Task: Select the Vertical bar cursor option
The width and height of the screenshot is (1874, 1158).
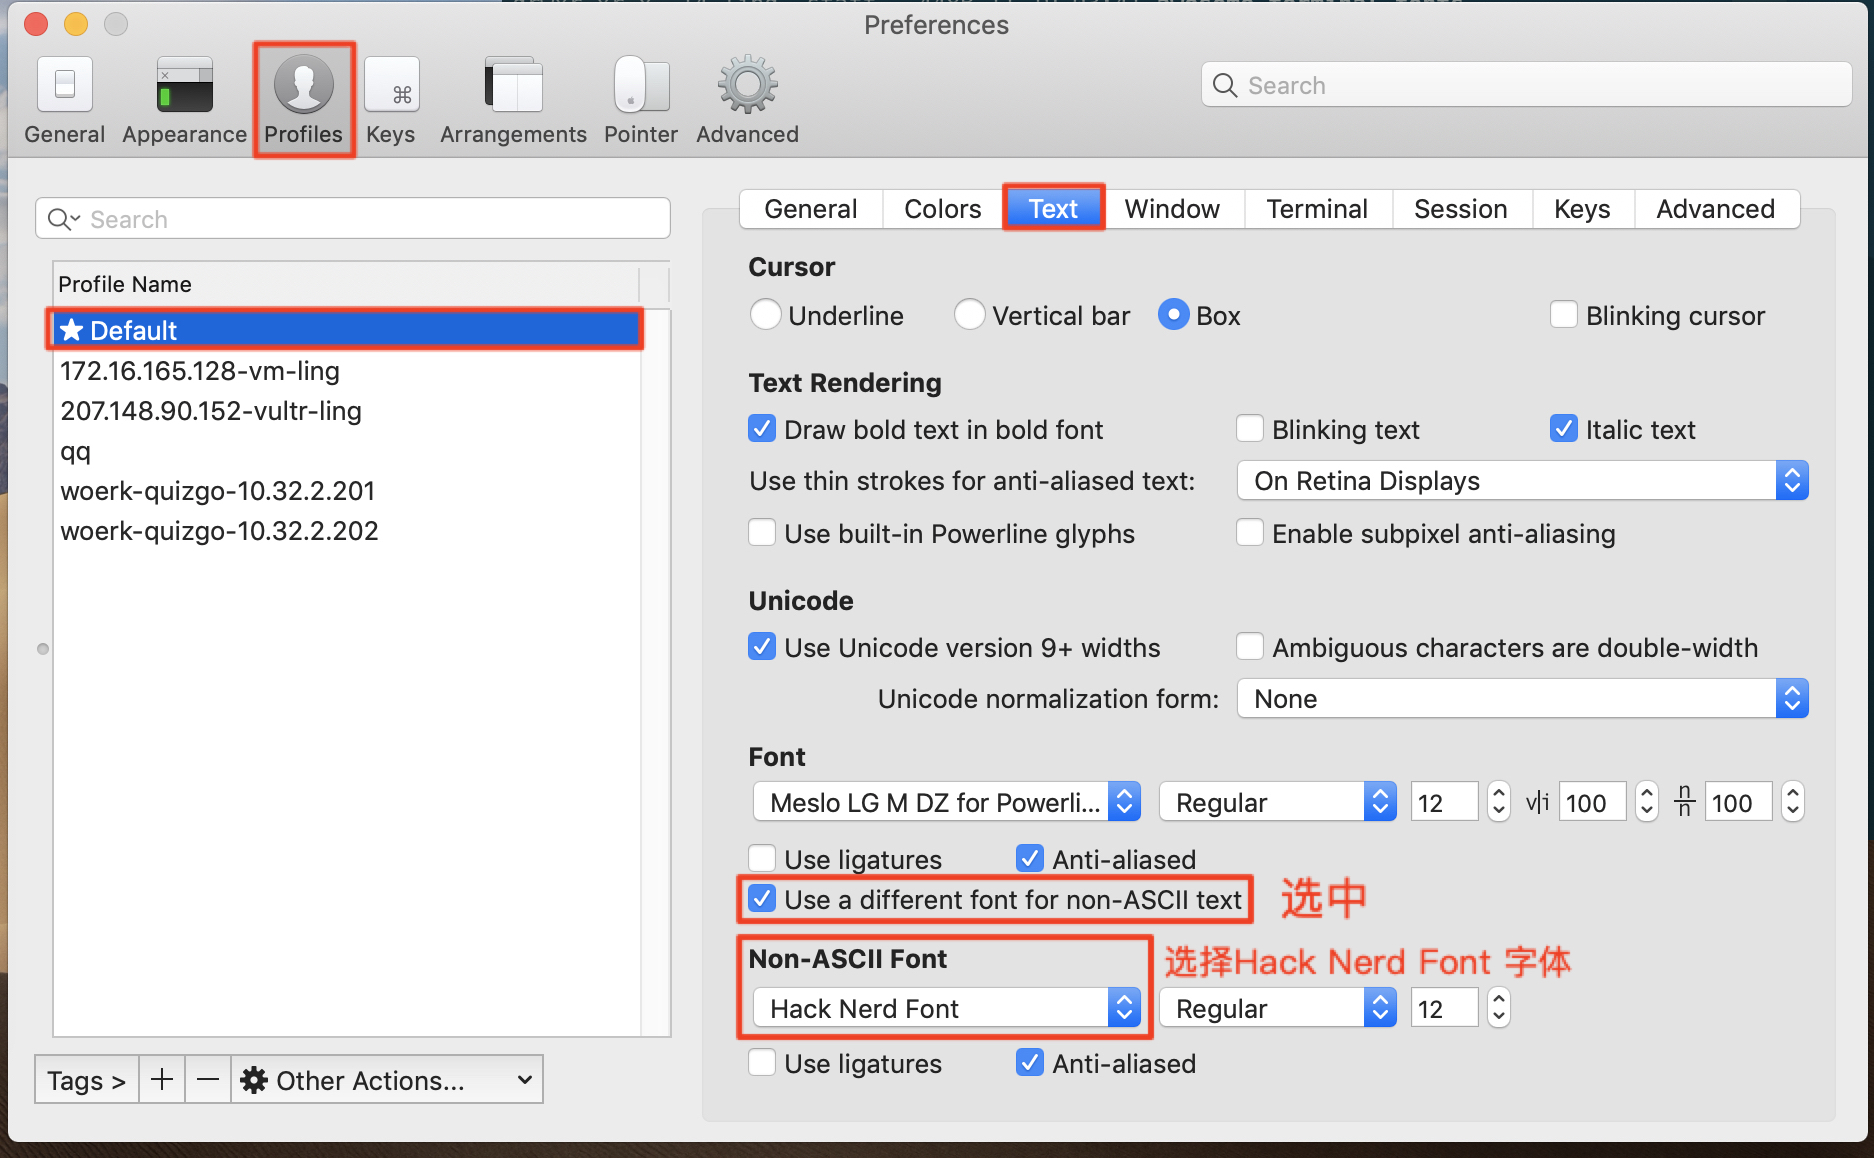Action: [969, 315]
